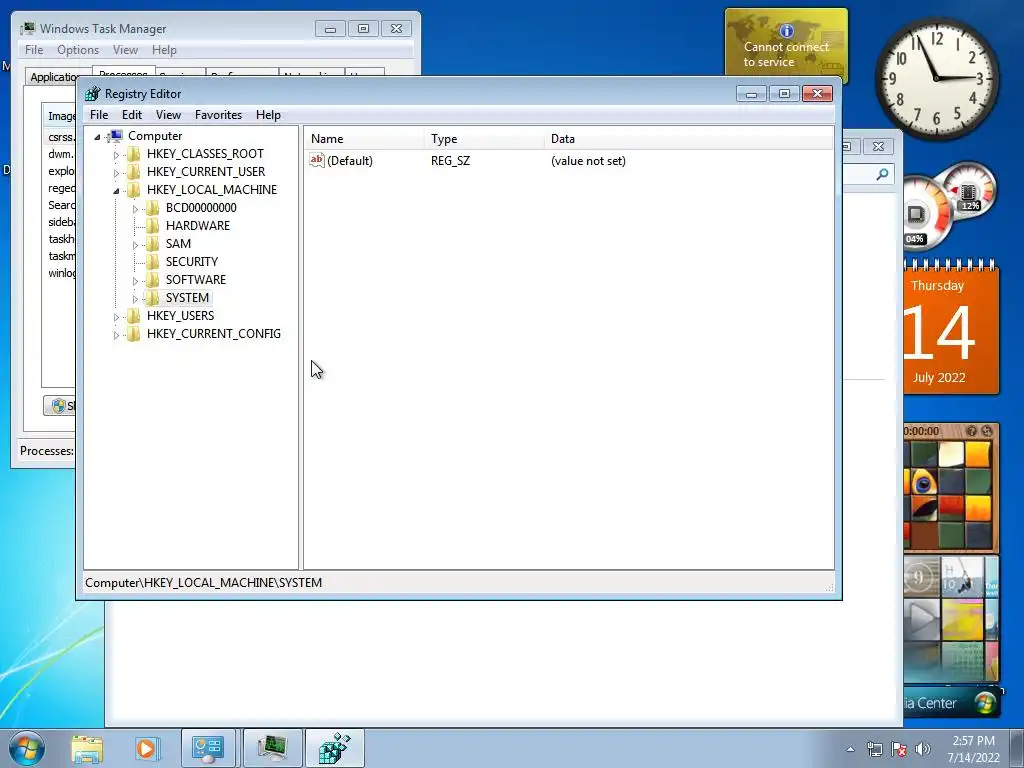Expand the HKEY_CLASSES_ROOT node arrow
The height and width of the screenshot is (768, 1024).
click(x=116, y=155)
